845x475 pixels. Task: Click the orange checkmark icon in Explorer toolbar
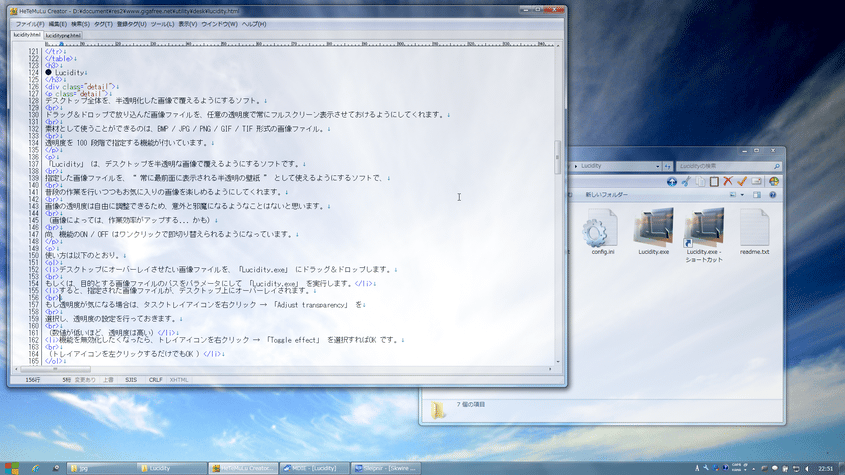point(742,182)
